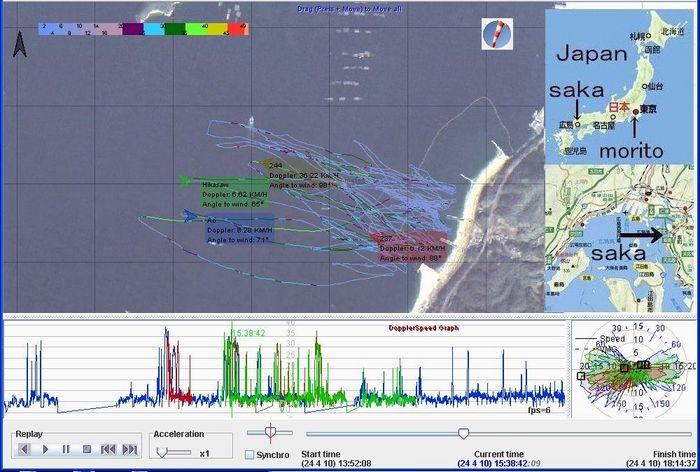The image size is (700, 472).
Task: Jump to replay start with rewind button
Action: [108, 450]
